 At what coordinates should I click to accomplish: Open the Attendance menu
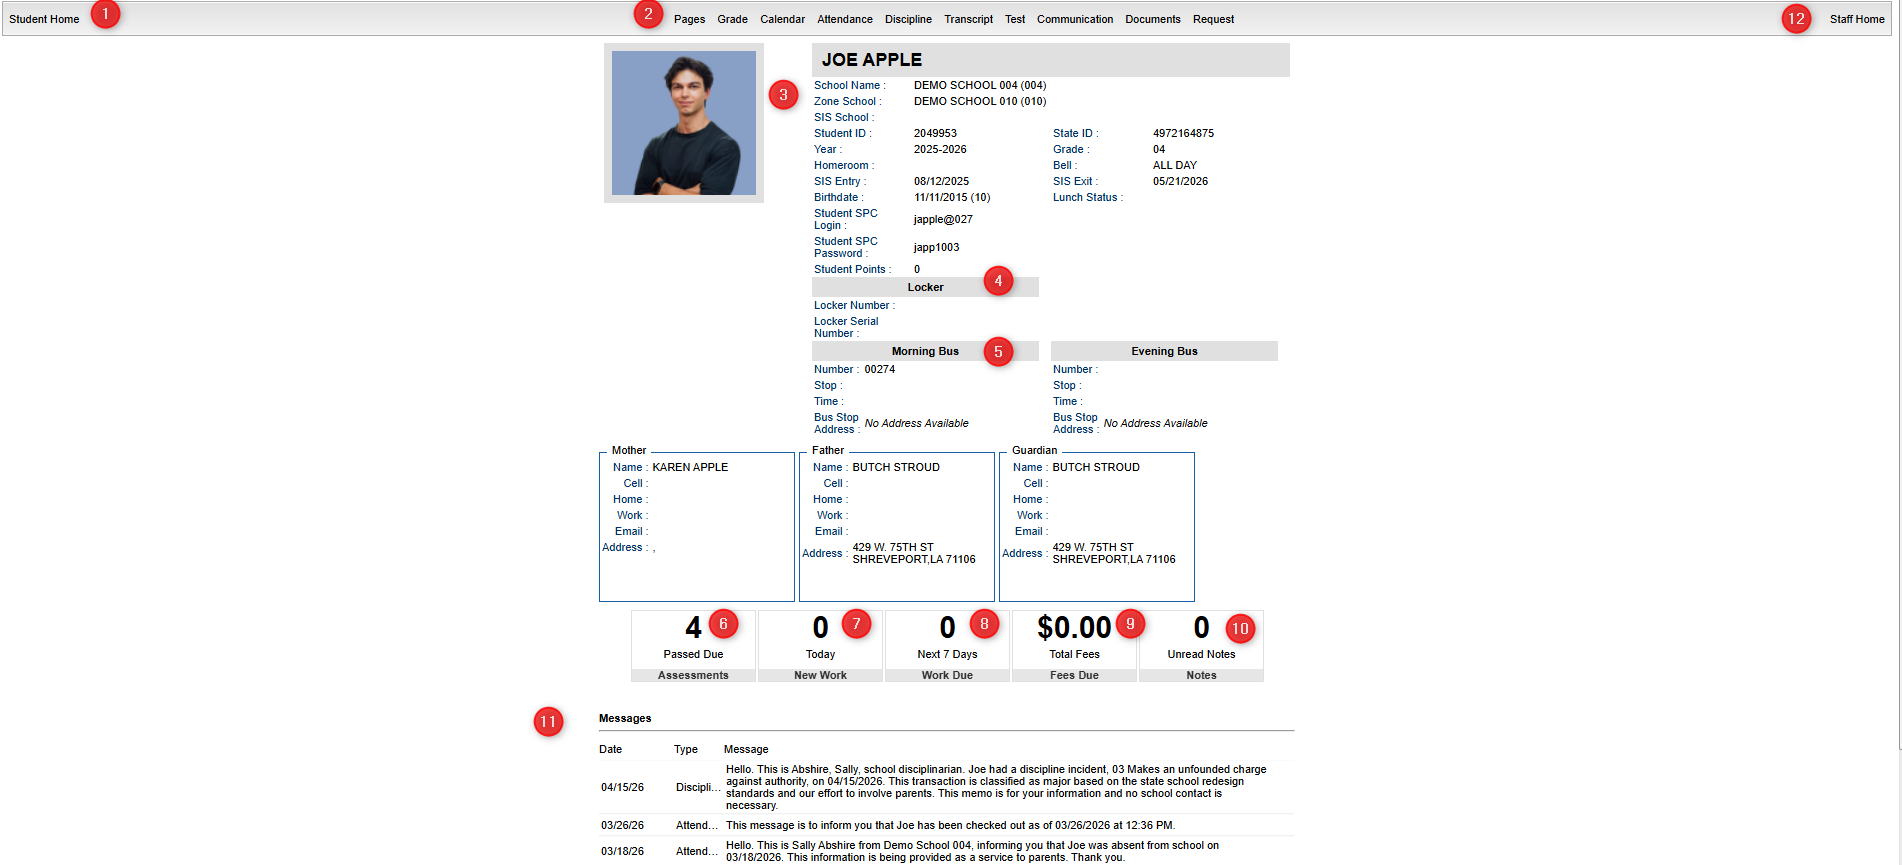point(844,19)
